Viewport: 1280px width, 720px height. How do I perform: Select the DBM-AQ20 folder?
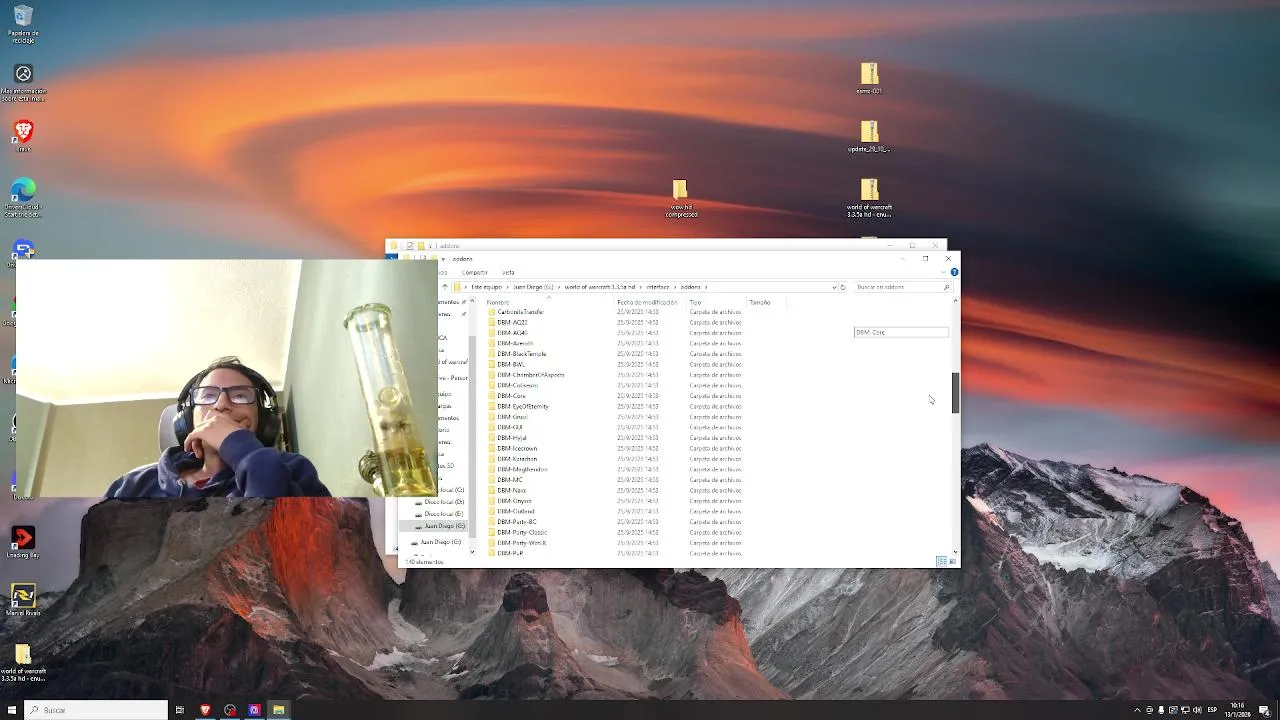click(512, 322)
